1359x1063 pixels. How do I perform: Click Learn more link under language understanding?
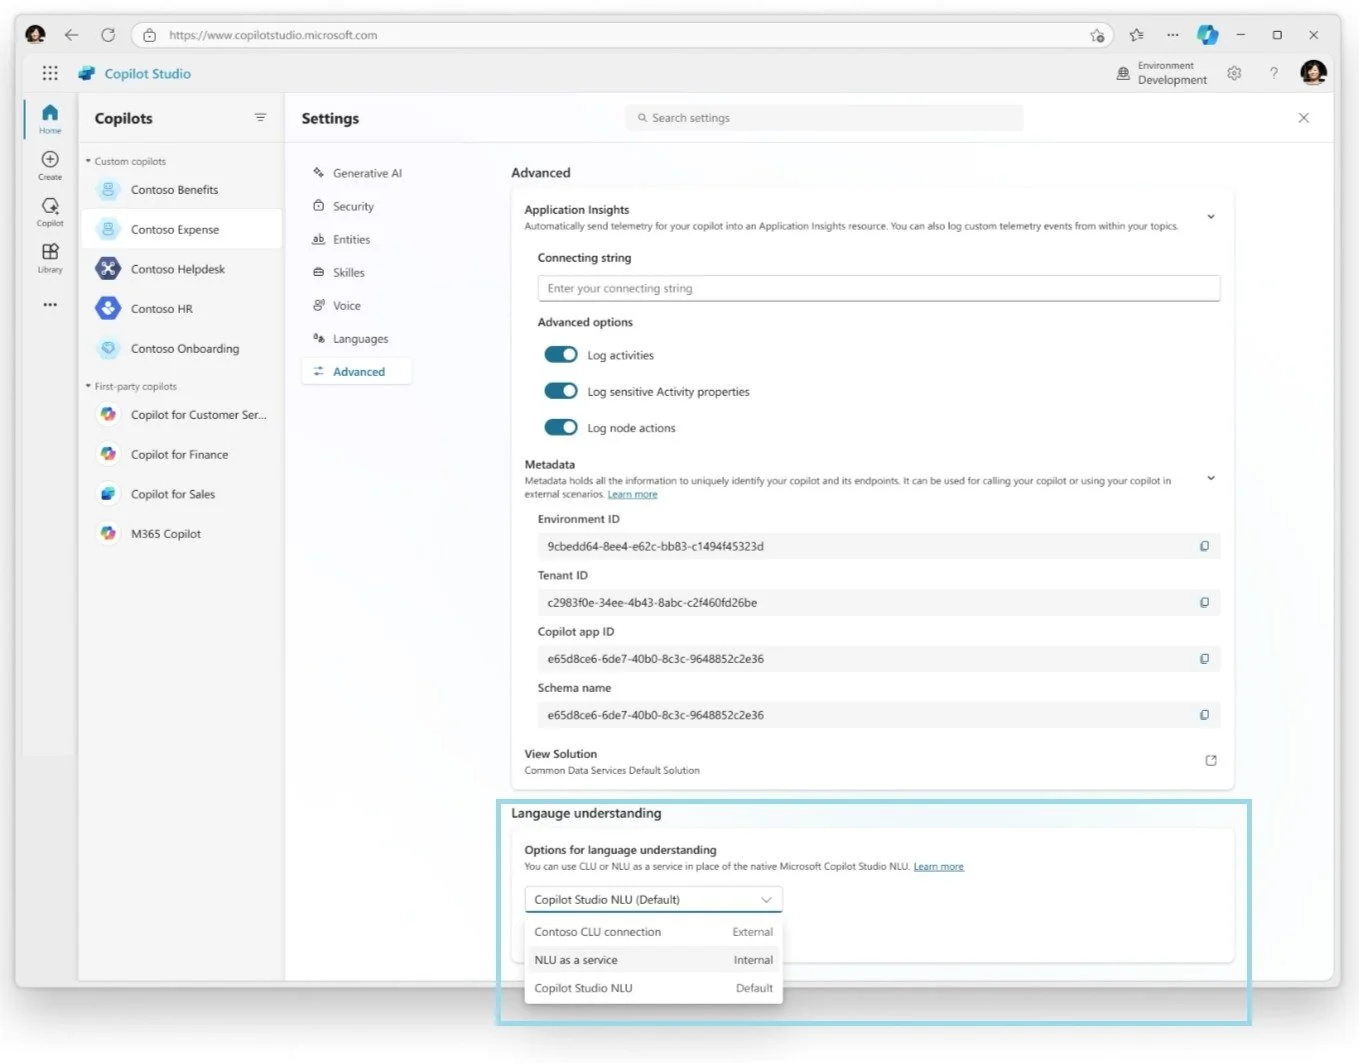tap(938, 867)
